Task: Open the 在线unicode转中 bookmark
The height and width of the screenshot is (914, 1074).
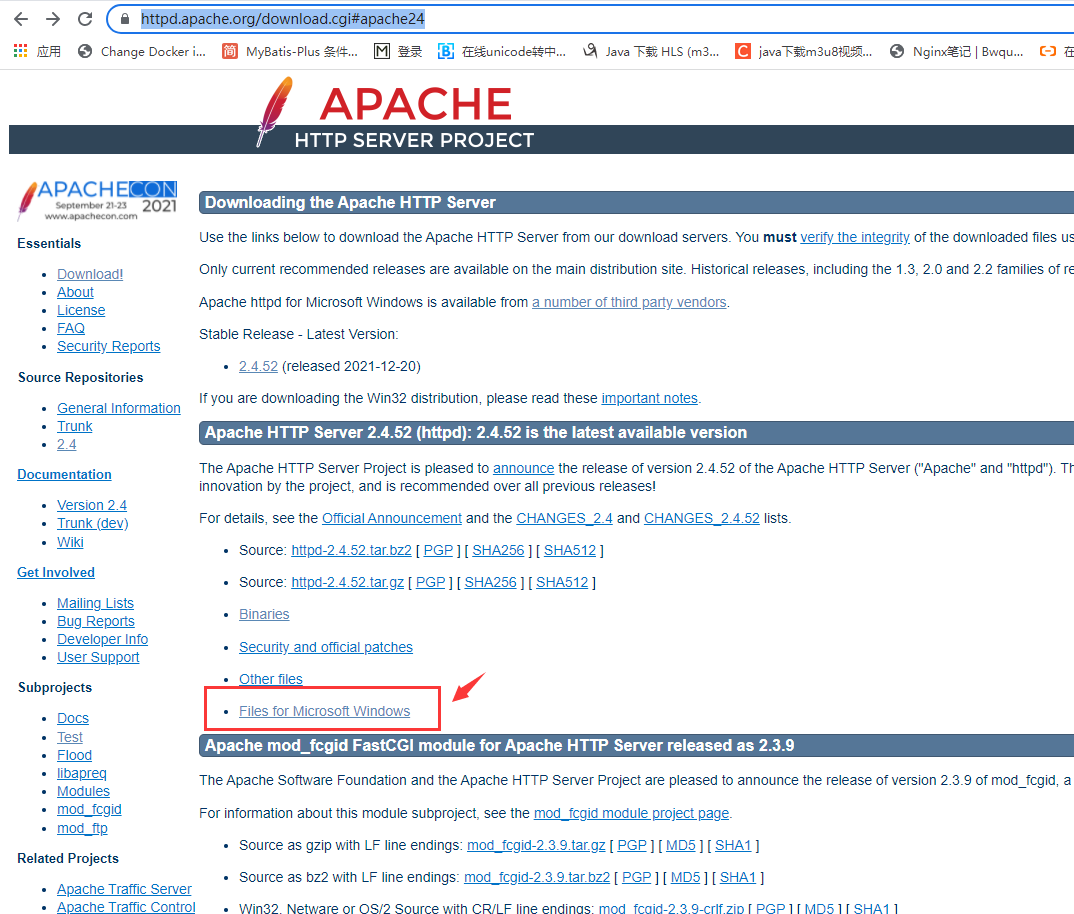Action: click(x=502, y=51)
